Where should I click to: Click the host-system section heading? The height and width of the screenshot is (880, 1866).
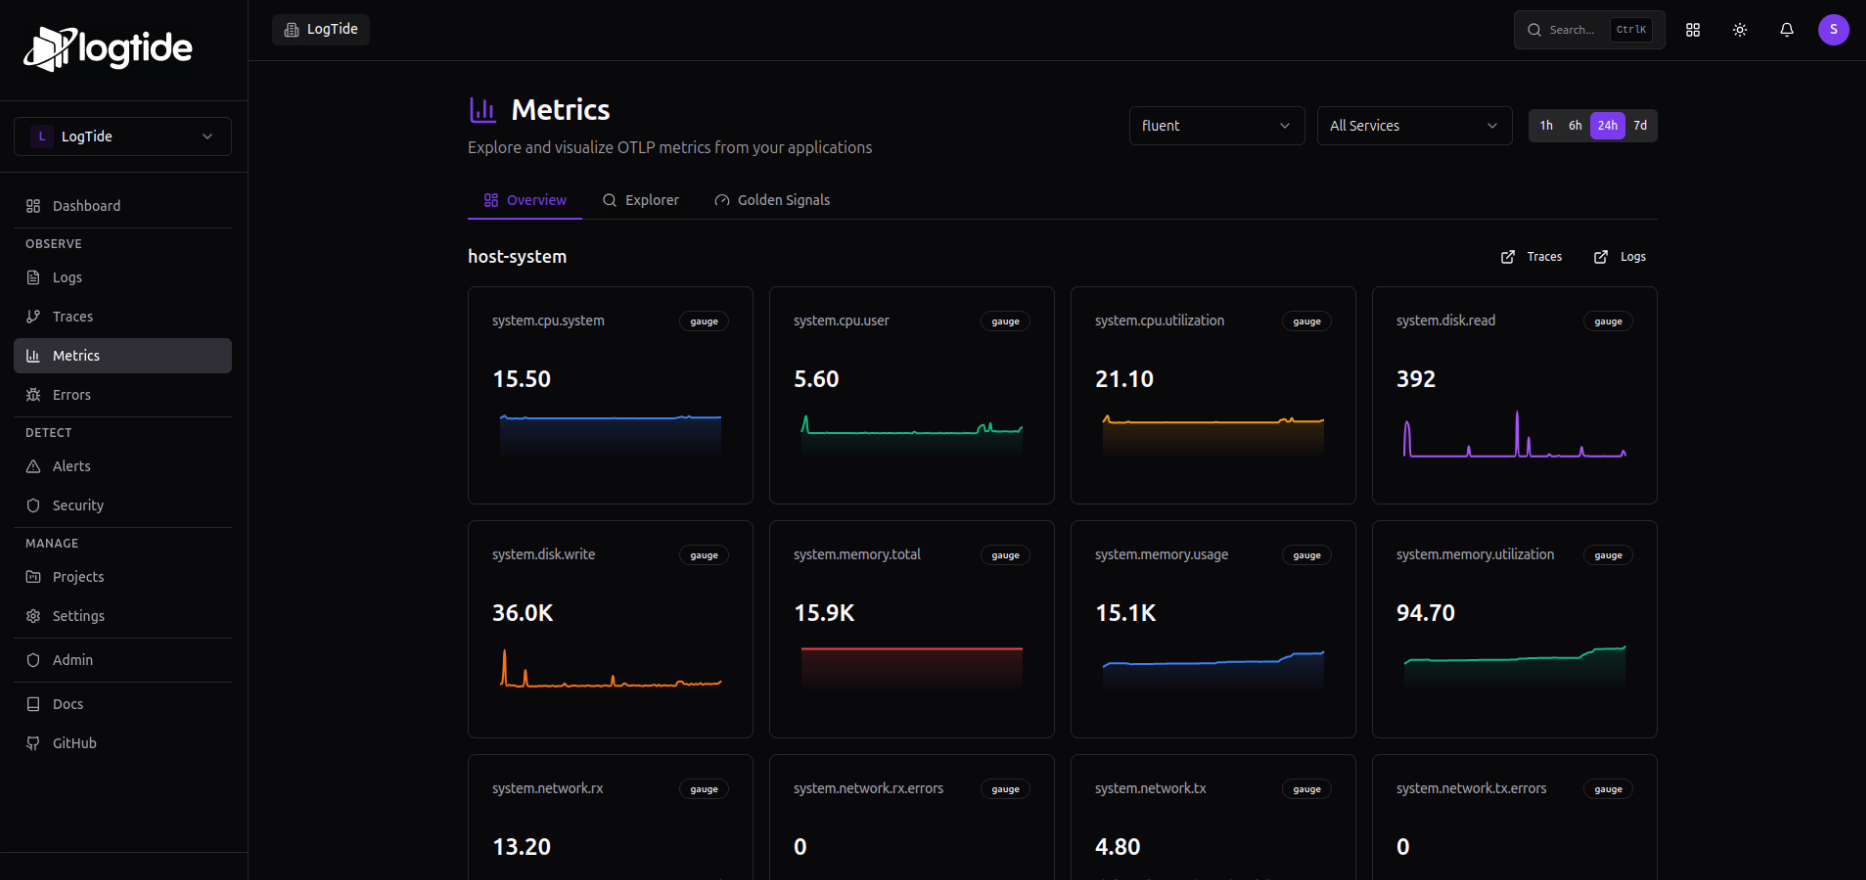(517, 257)
